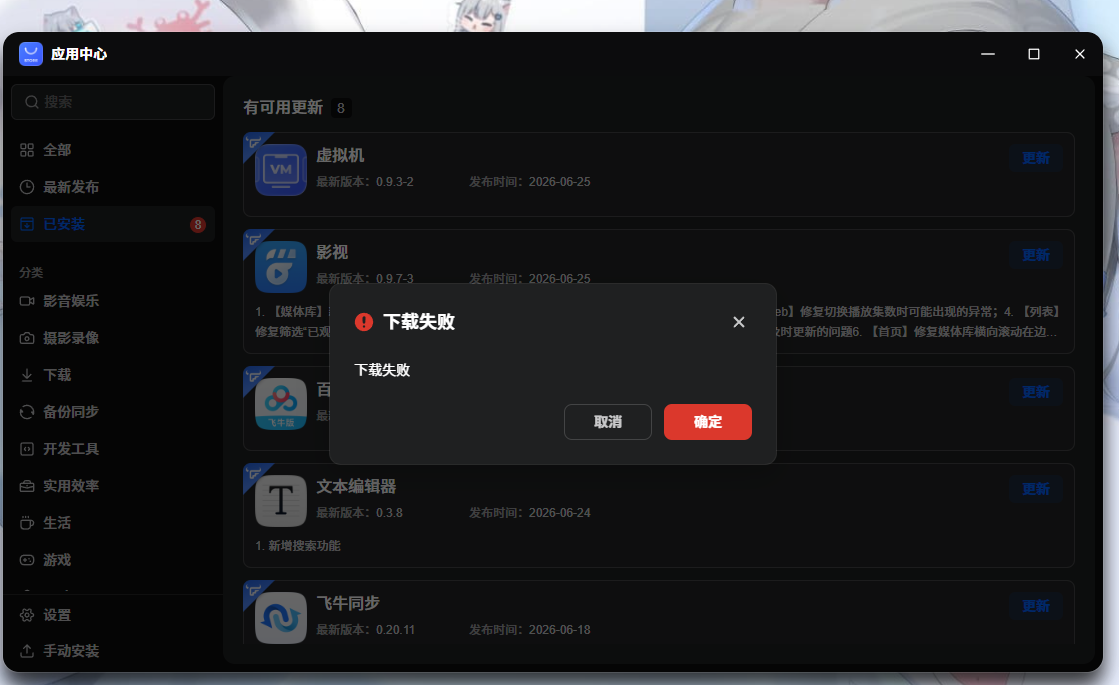Screen dimensions: 1119x685
Task: Click 最新版本: 0.3.8 text
Action: pyautogui.click(x=360, y=513)
